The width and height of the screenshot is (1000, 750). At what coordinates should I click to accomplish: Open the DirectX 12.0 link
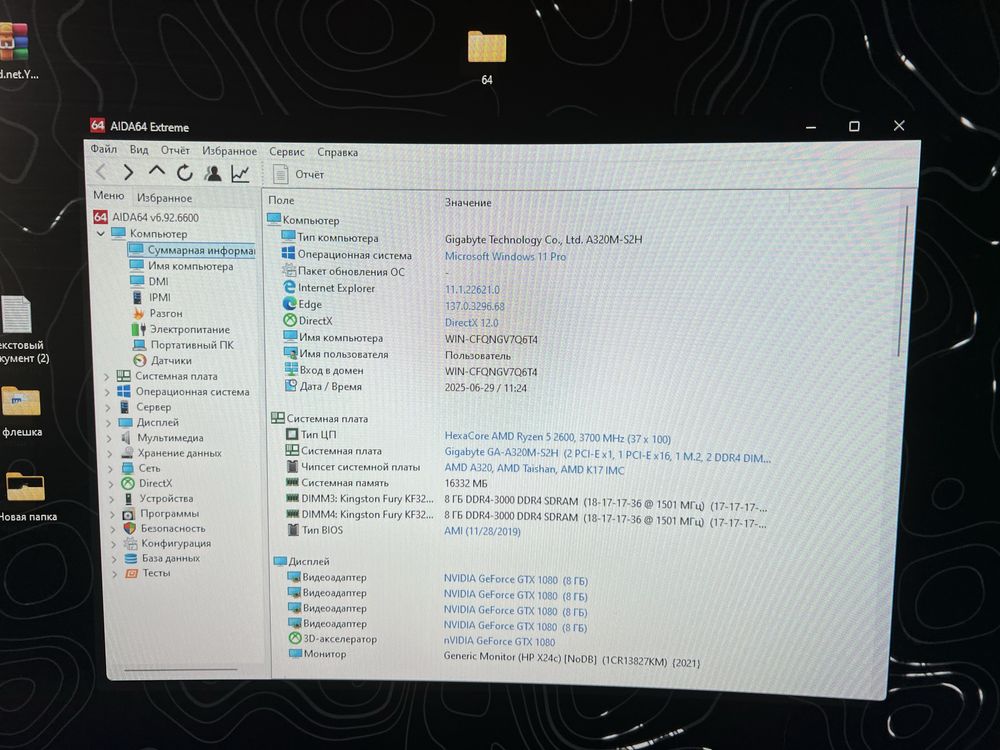pos(471,323)
